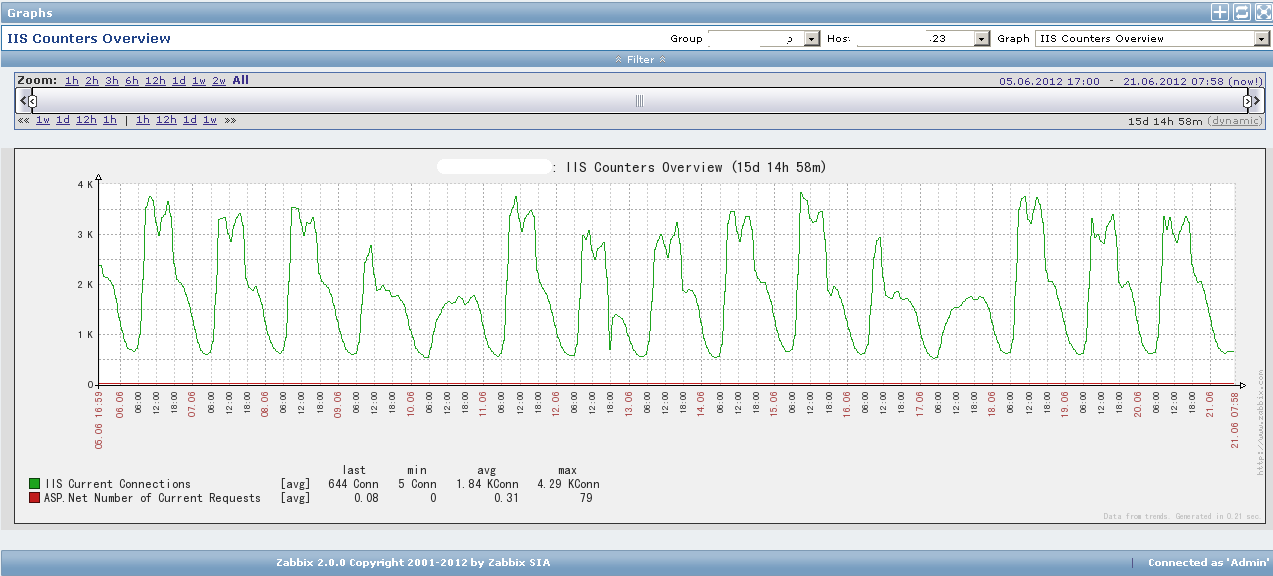The width and height of the screenshot is (1273, 576).
Task: Set zoom to 3h
Action: (112, 81)
